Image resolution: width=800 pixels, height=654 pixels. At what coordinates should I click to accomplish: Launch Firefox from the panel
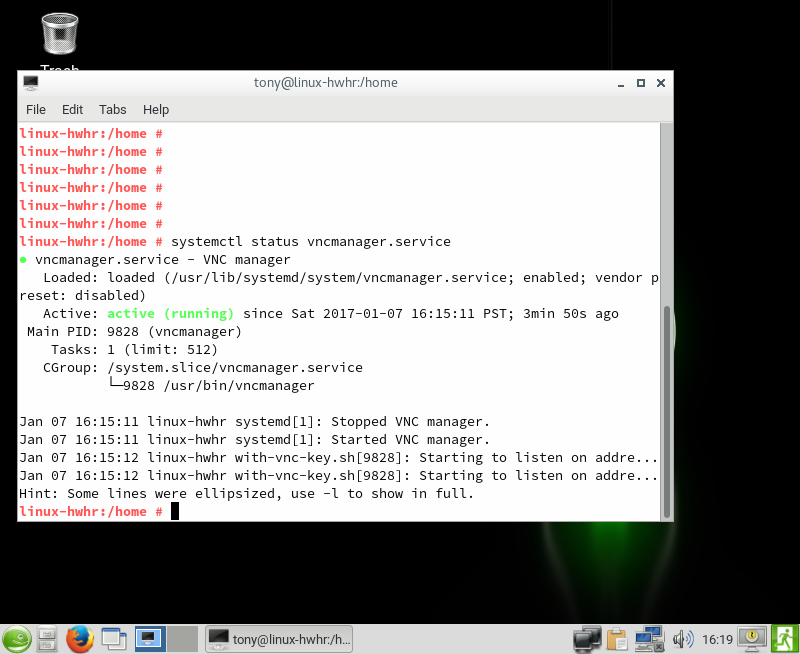click(x=80, y=639)
